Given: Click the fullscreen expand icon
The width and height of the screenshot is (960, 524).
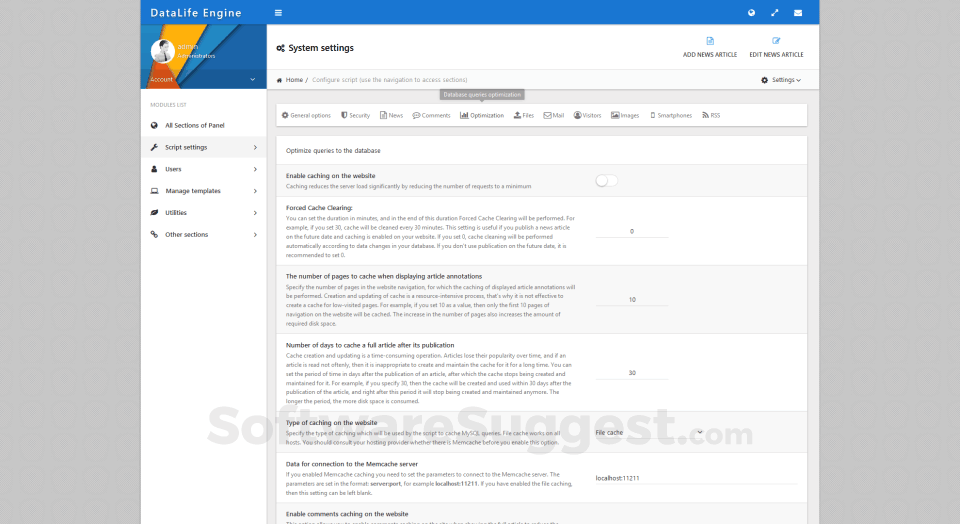Looking at the screenshot, I should [x=775, y=13].
